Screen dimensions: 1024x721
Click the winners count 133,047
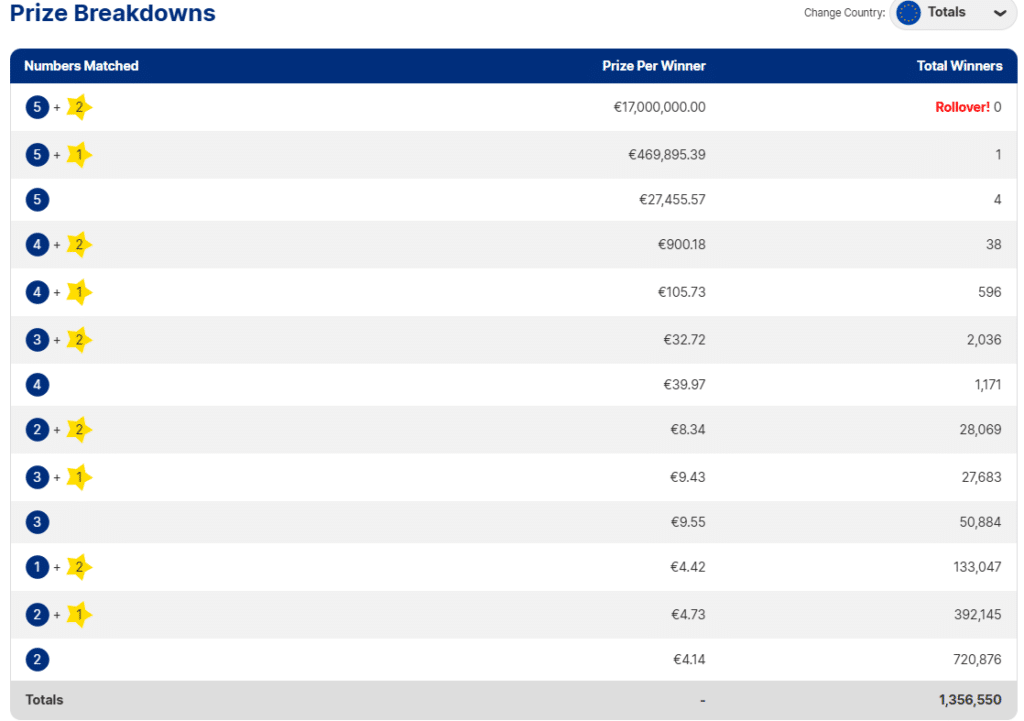tap(977, 567)
